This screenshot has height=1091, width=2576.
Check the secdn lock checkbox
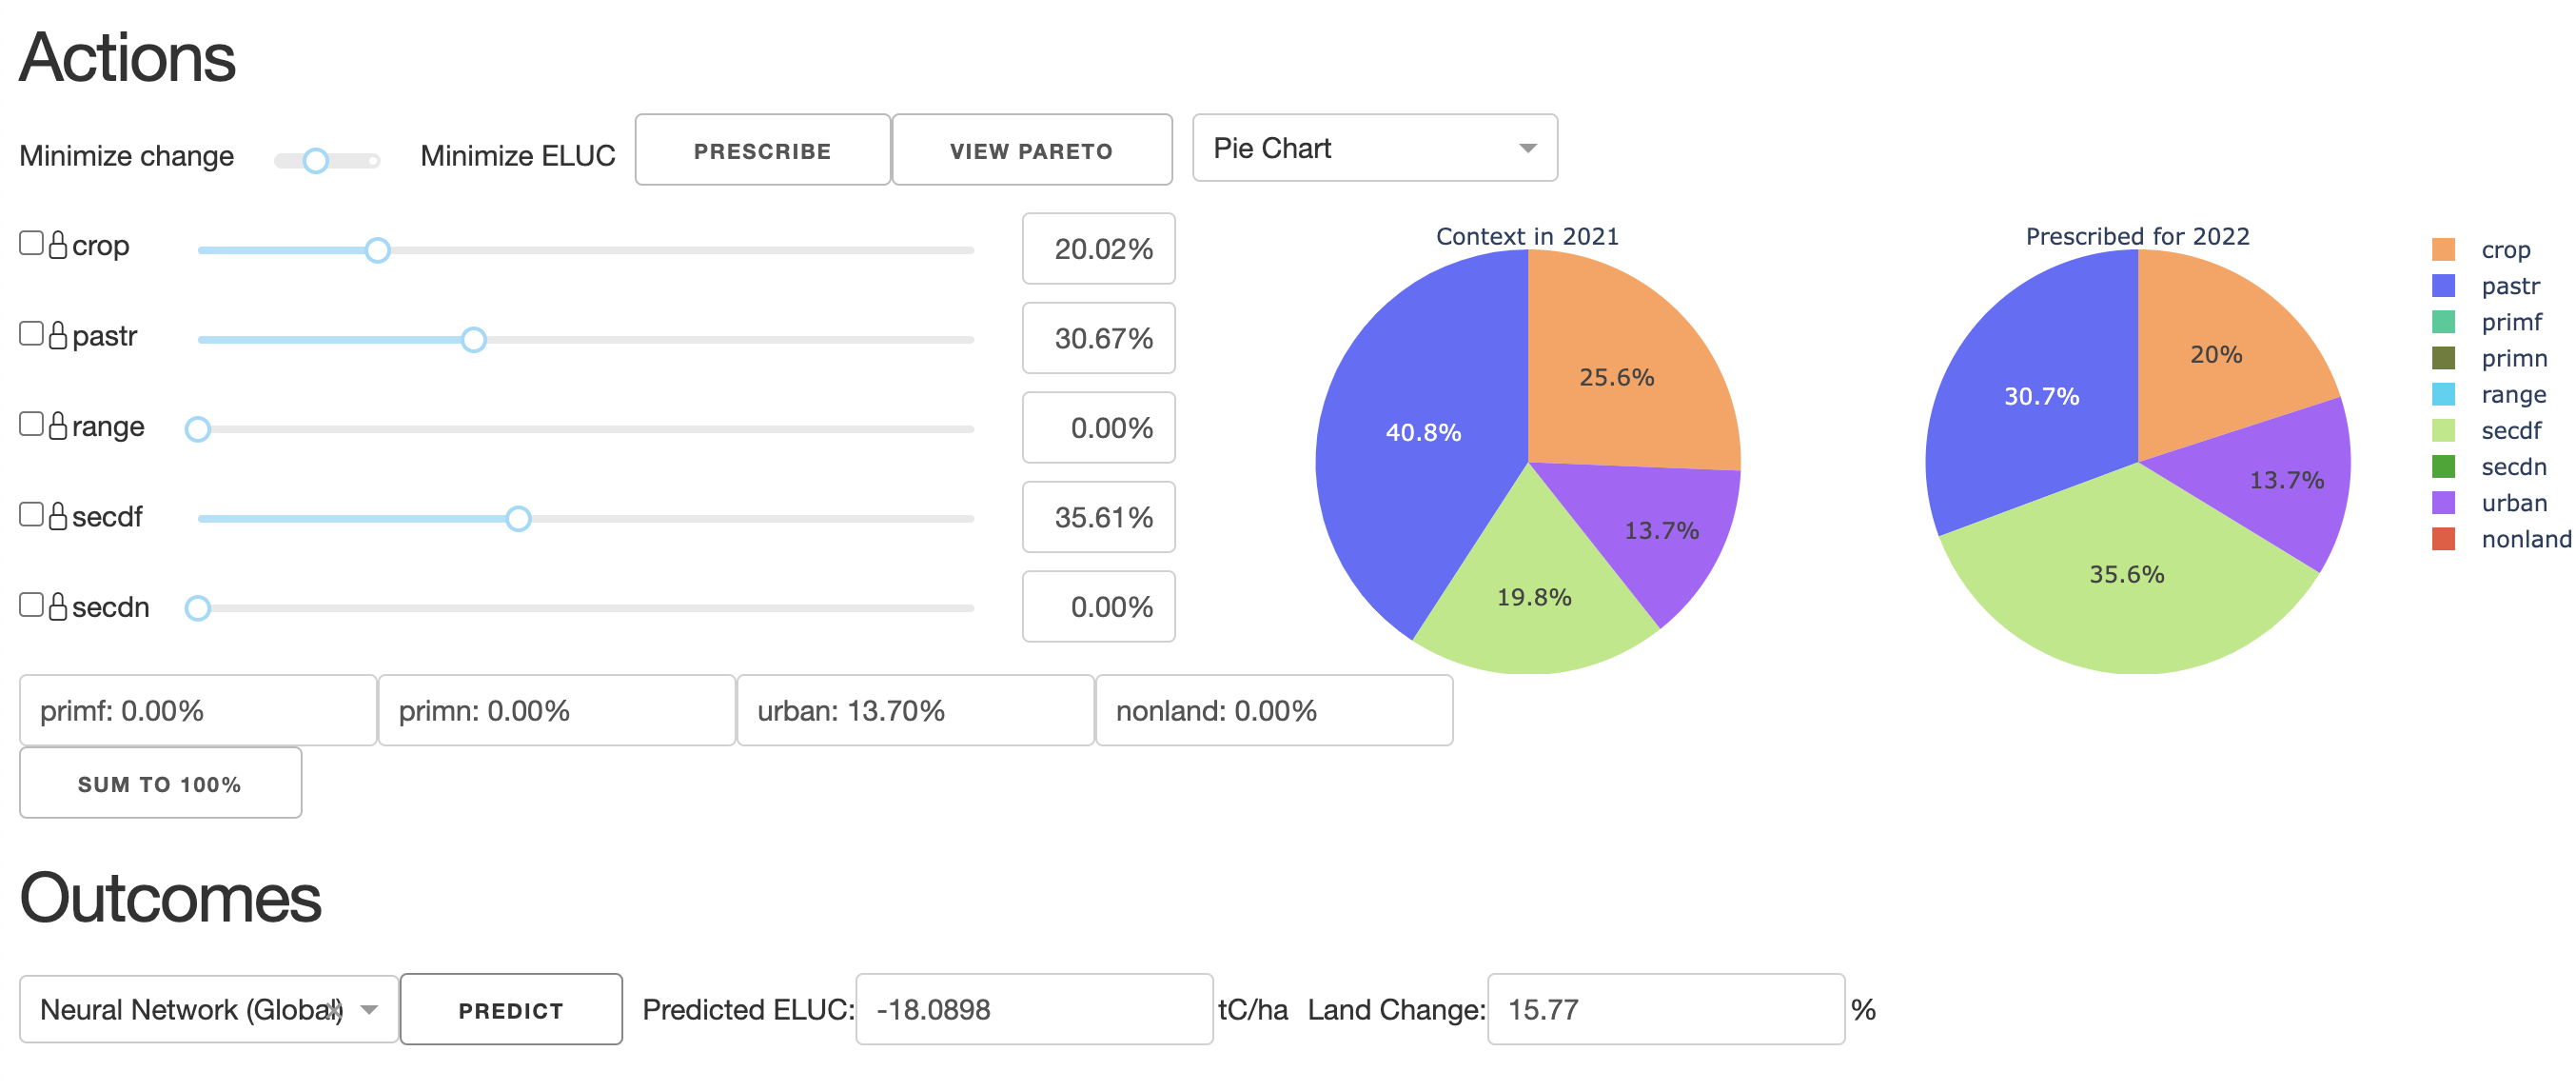tap(31, 605)
